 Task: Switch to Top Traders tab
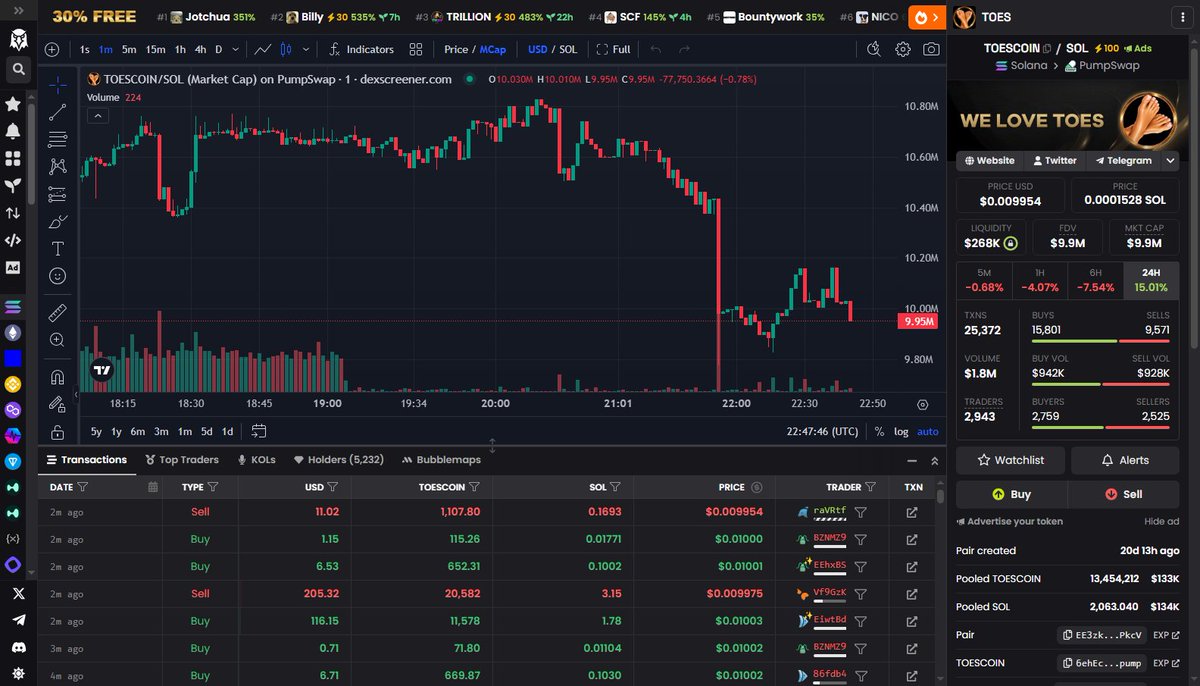pyautogui.click(x=182, y=460)
